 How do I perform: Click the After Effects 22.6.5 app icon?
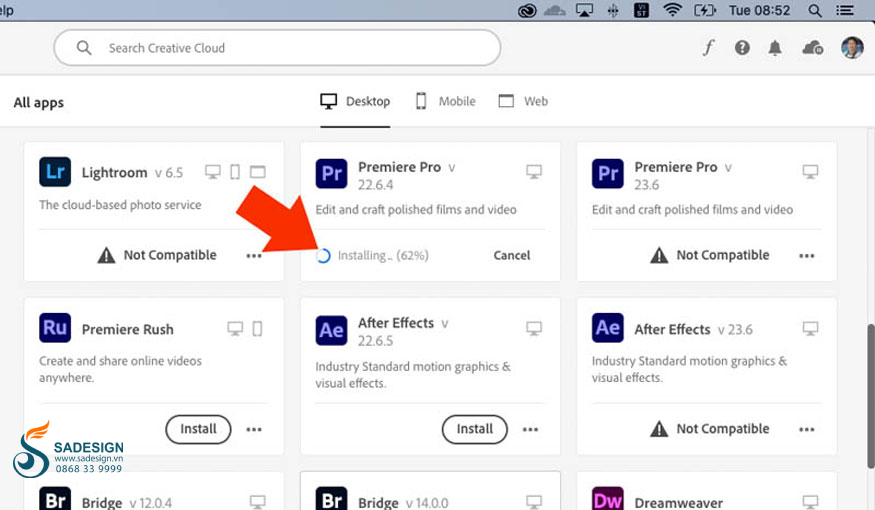coord(331,330)
